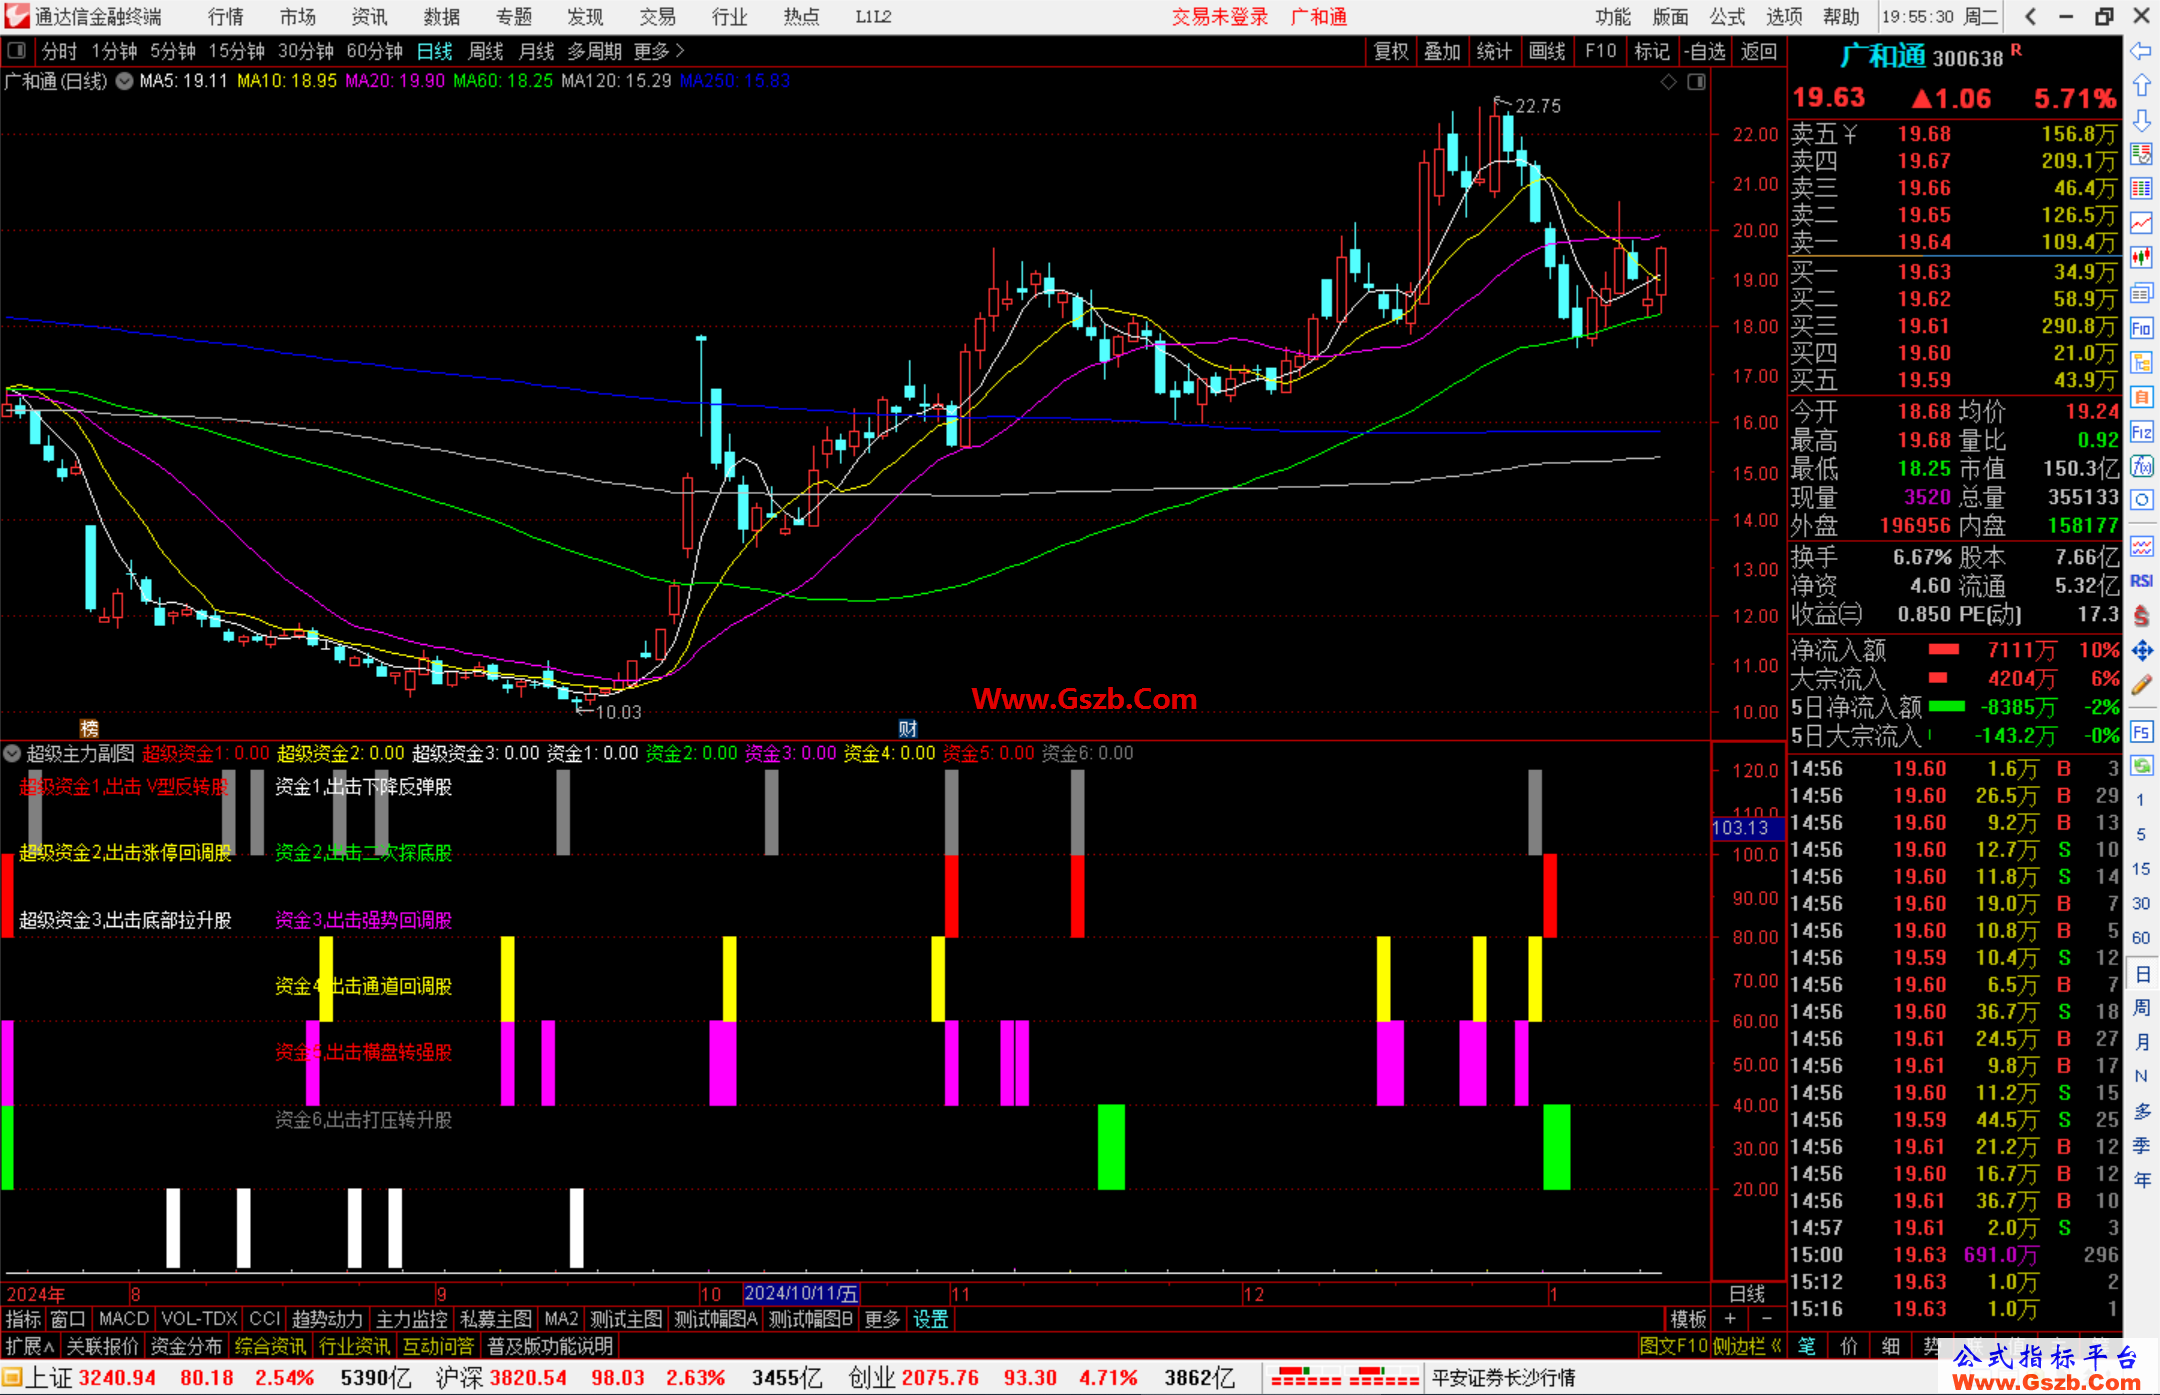Select the 年 yearly period in the sidebar
The image size is (2160, 1395).
(x=2142, y=1180)
